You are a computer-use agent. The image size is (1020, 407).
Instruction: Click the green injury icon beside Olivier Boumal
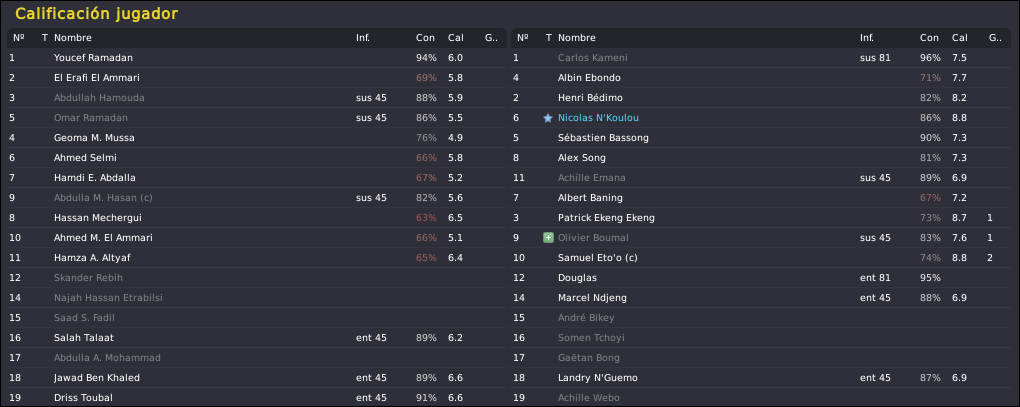[x=548, y=238]
